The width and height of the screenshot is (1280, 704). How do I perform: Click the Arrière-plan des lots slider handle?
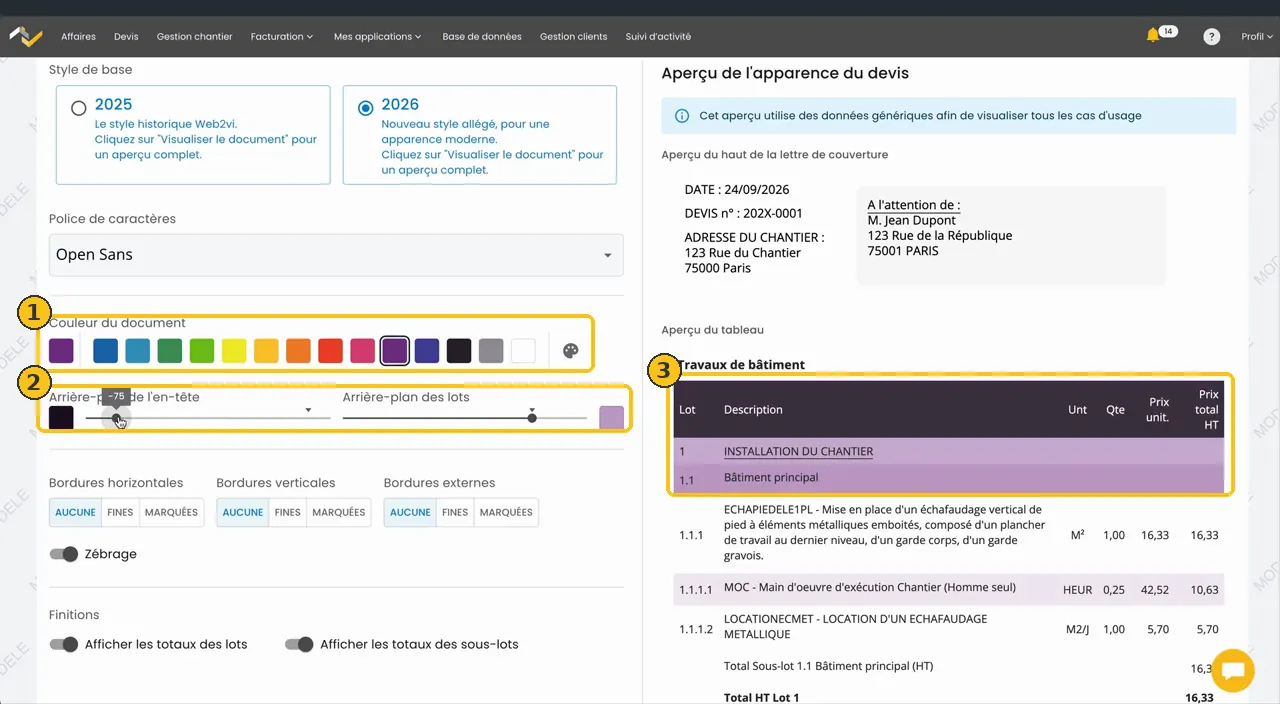pos(532,418)
